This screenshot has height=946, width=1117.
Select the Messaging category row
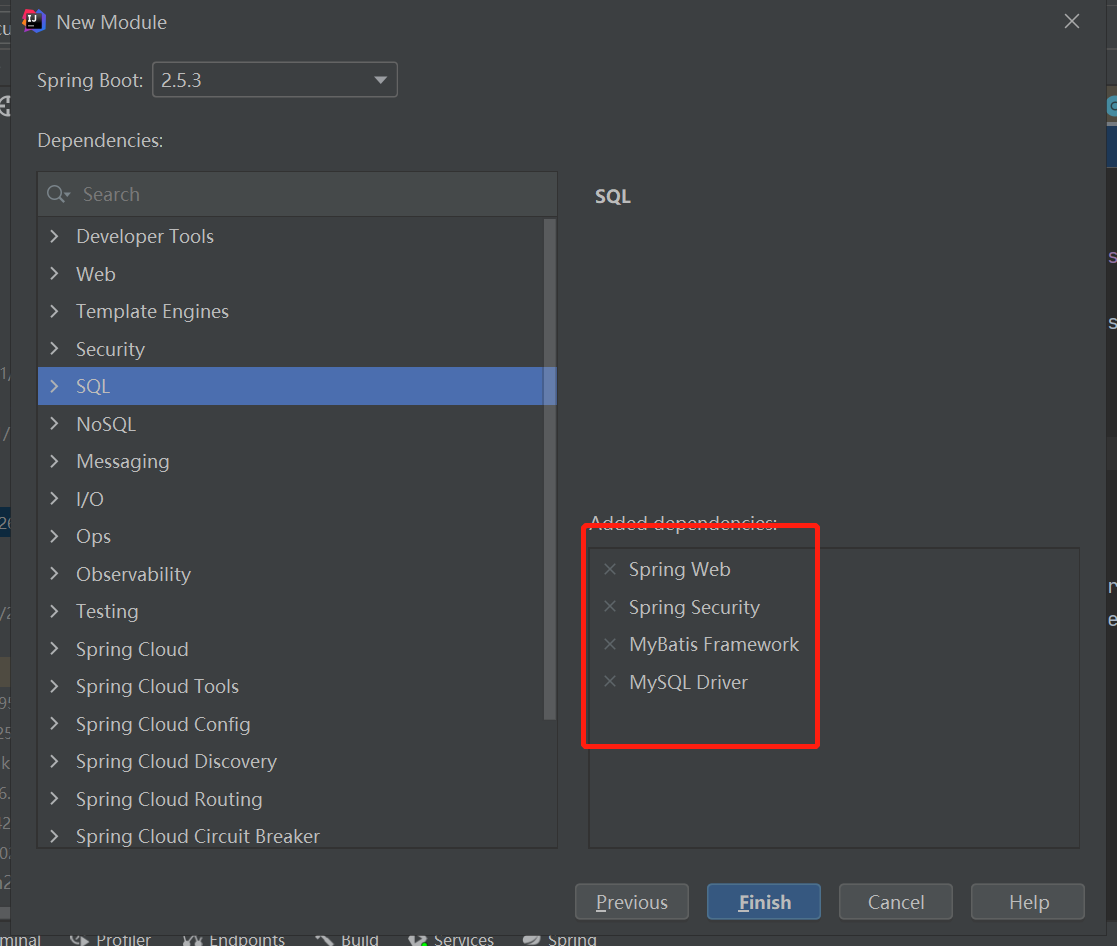click(291, 461)
